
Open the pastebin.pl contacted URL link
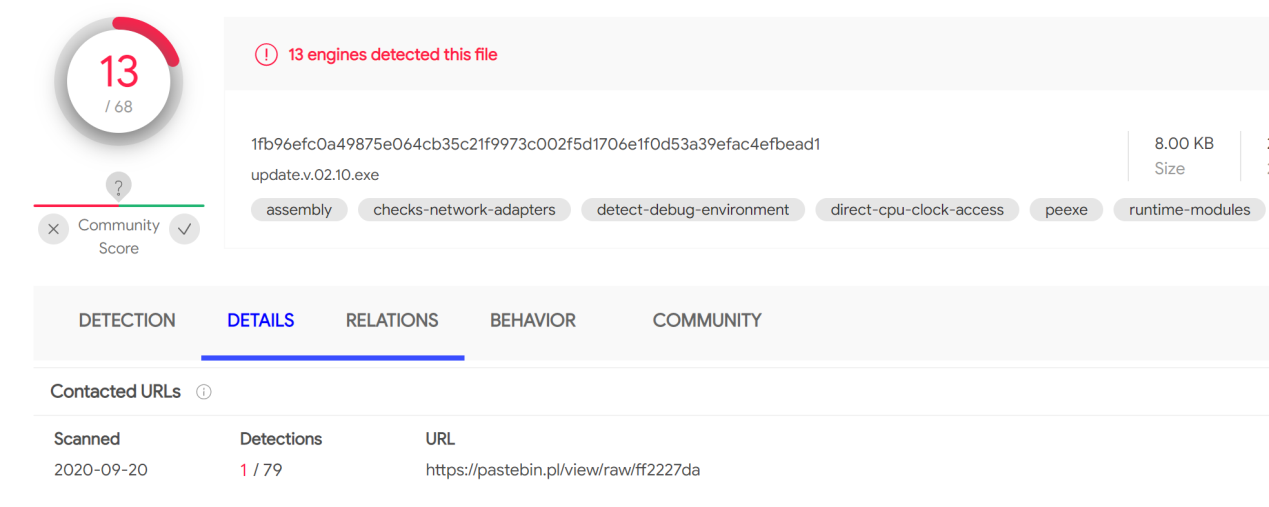pyautogui.click(x=563, y=469)
